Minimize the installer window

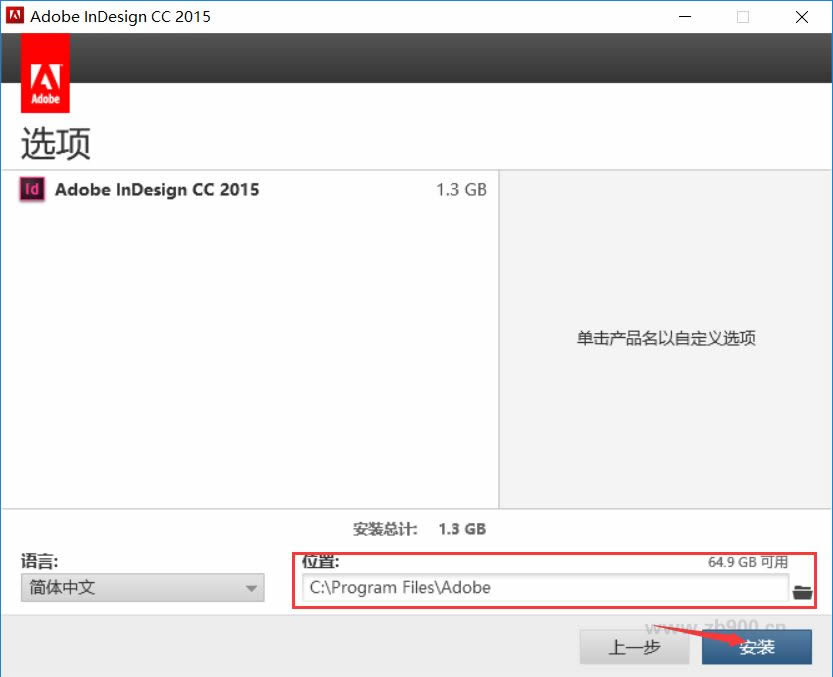(684, 17)
